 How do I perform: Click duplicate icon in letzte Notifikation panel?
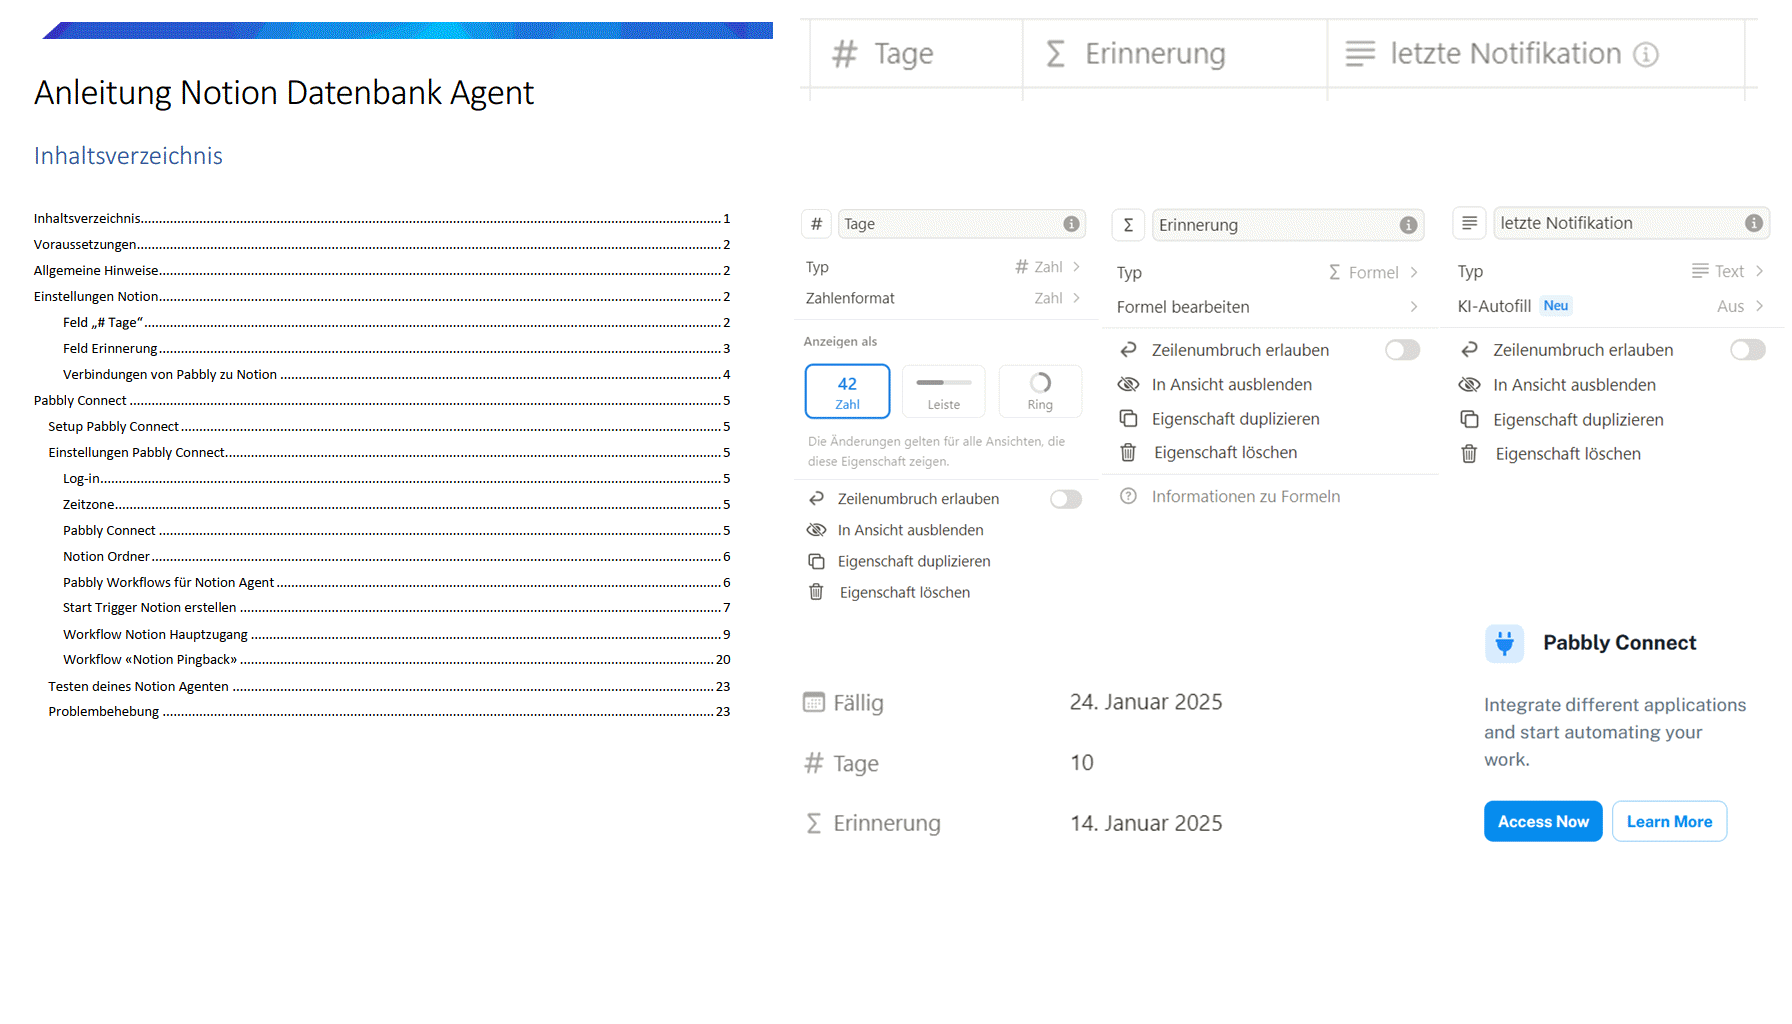(x=1469, y=420)
